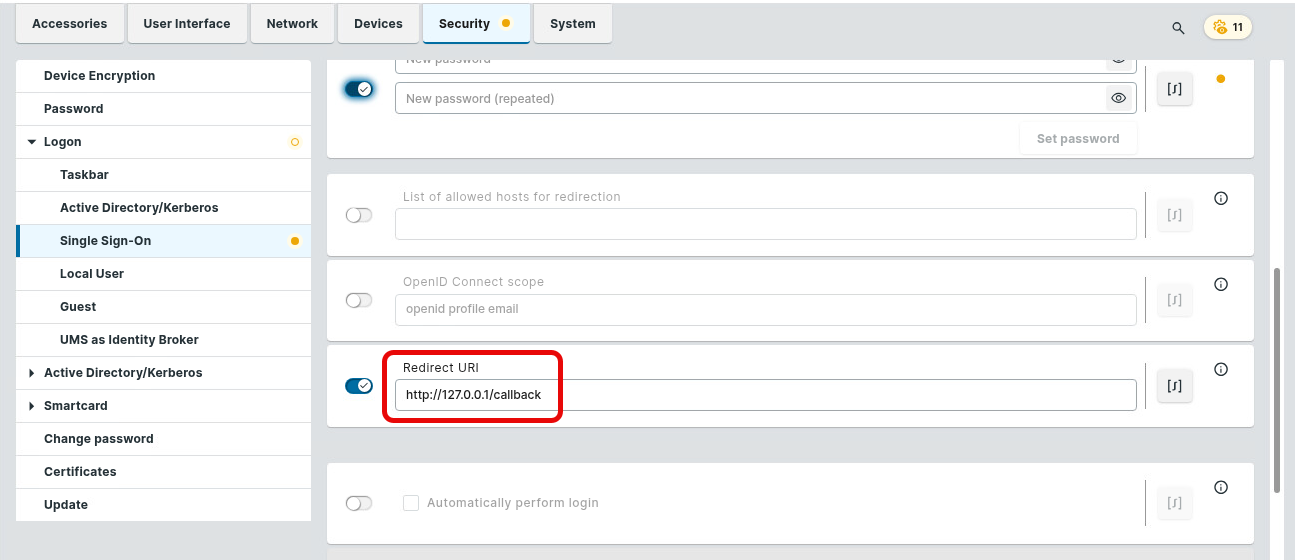Expand the Active Directory/Kerberos top-level section

[x=32, y=373]
